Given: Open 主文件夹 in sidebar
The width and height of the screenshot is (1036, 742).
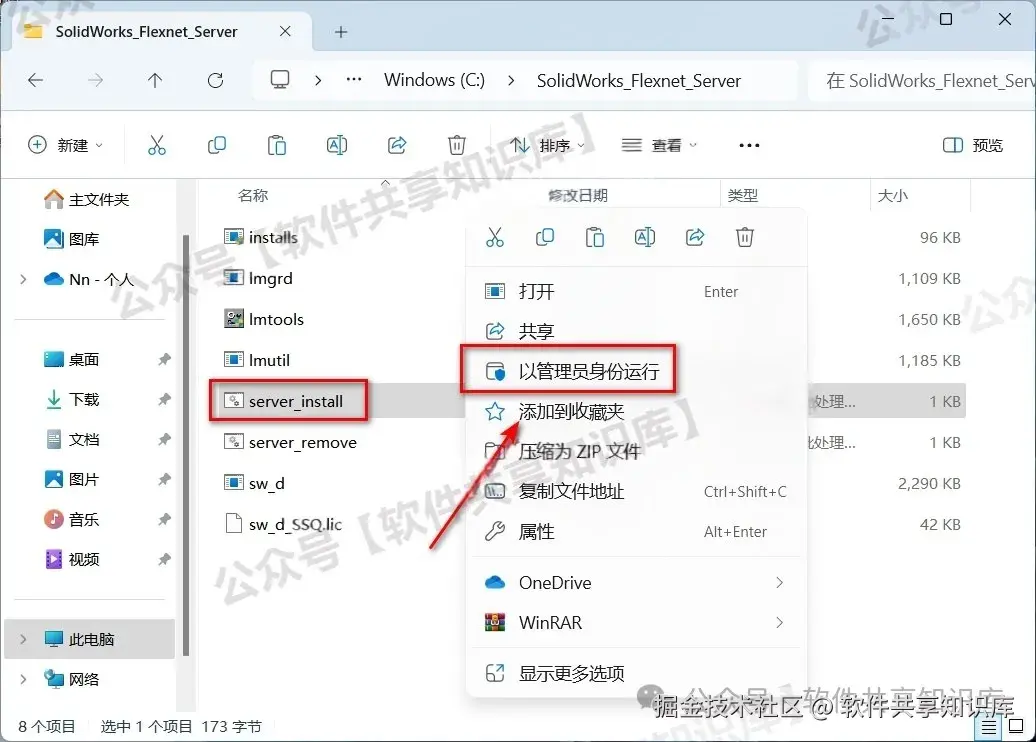Looking at the screenshot, I should click(87, 199).
